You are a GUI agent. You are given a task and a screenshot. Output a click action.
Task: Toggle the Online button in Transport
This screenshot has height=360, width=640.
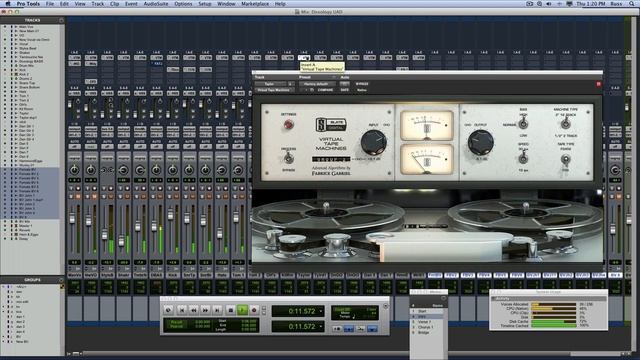(168, 311)
